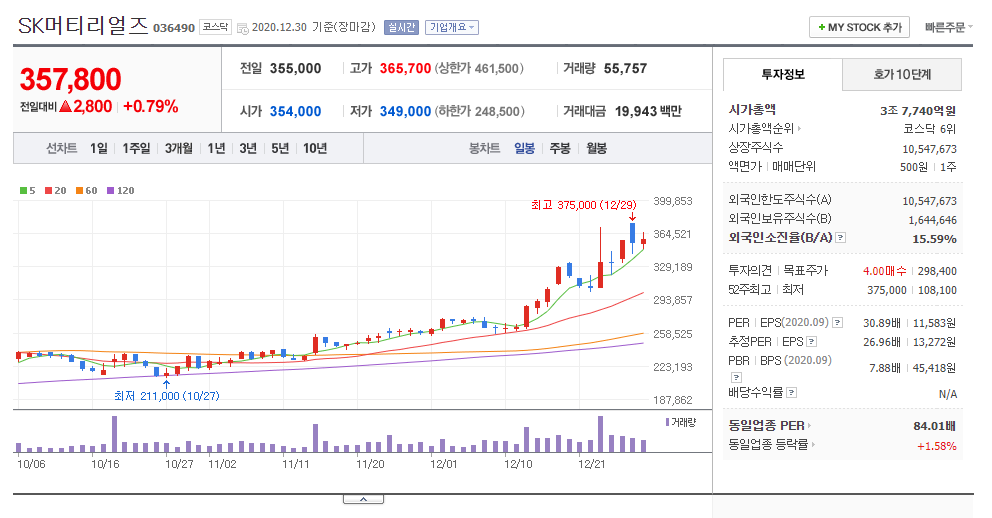Click the 외국인소진율 value 15.59%
Screen dimensions: 992x518
click(x=934, y=239)
